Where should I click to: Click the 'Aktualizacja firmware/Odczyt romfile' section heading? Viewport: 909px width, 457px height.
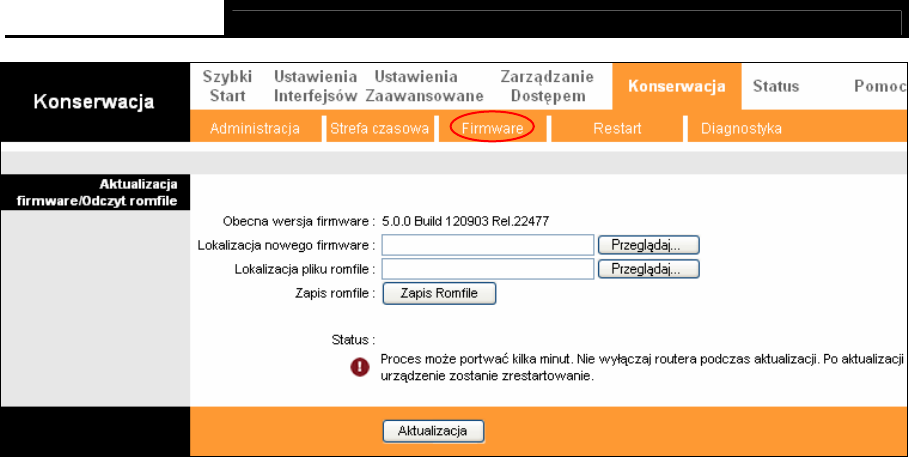point(97,193)
